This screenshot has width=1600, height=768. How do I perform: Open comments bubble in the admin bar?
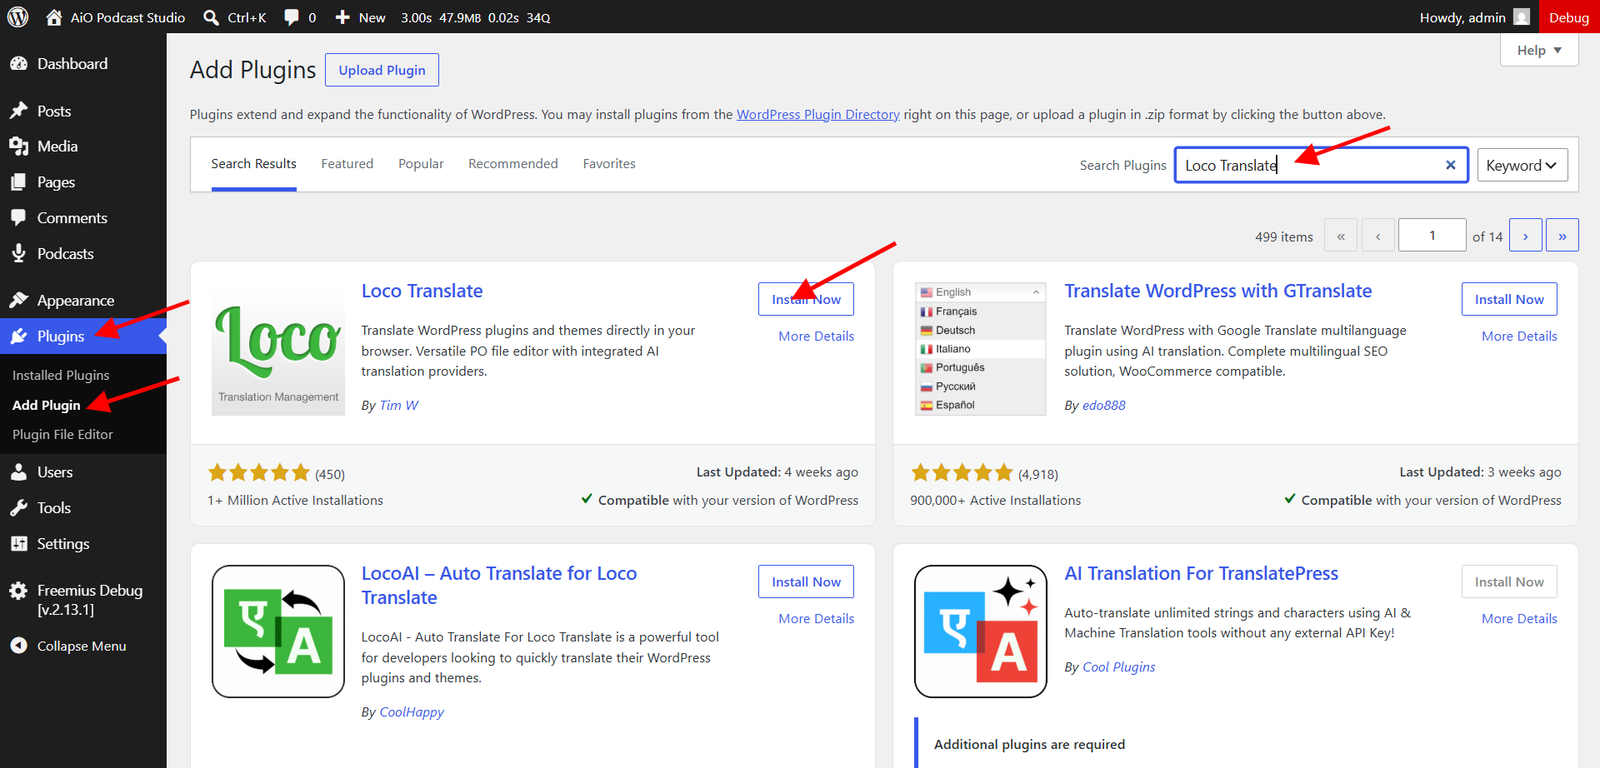click(291, 17)
